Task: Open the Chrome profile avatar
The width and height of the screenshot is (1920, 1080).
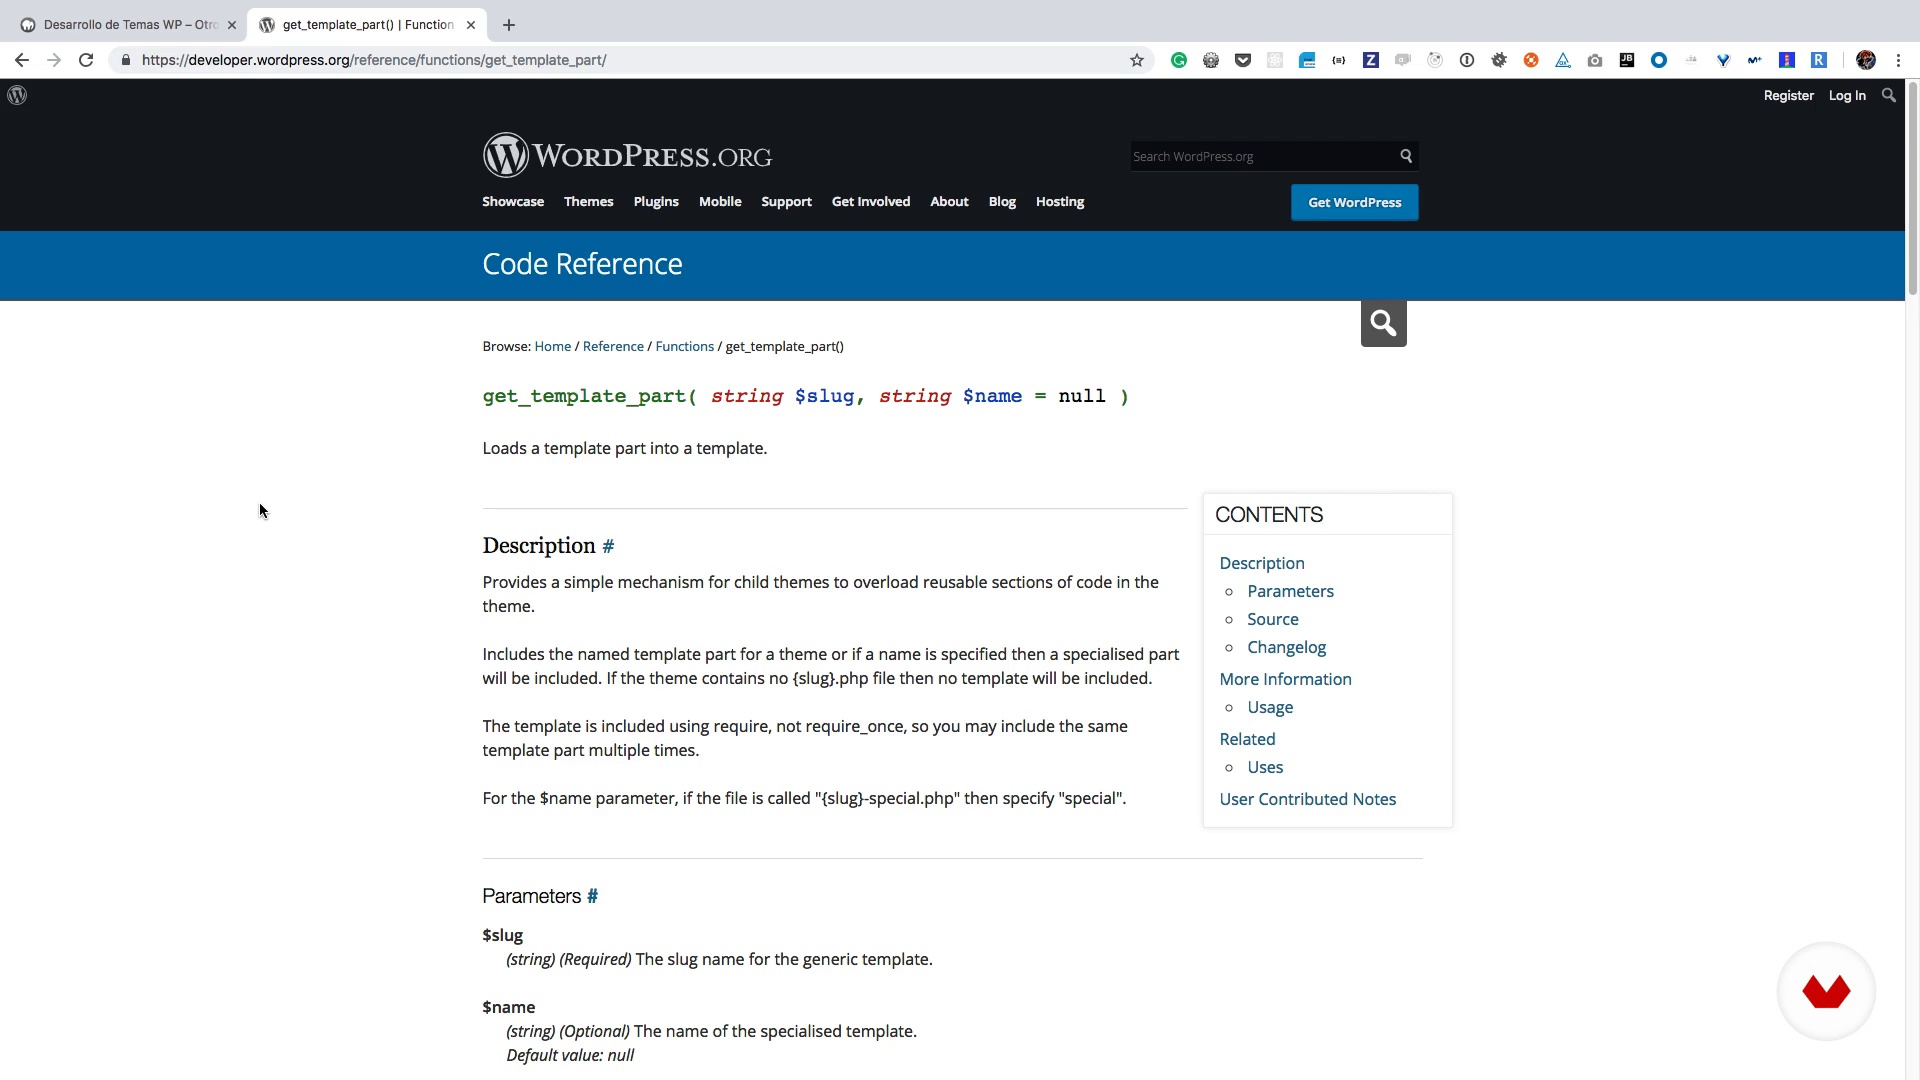Action: click(x=1866, y=60)
